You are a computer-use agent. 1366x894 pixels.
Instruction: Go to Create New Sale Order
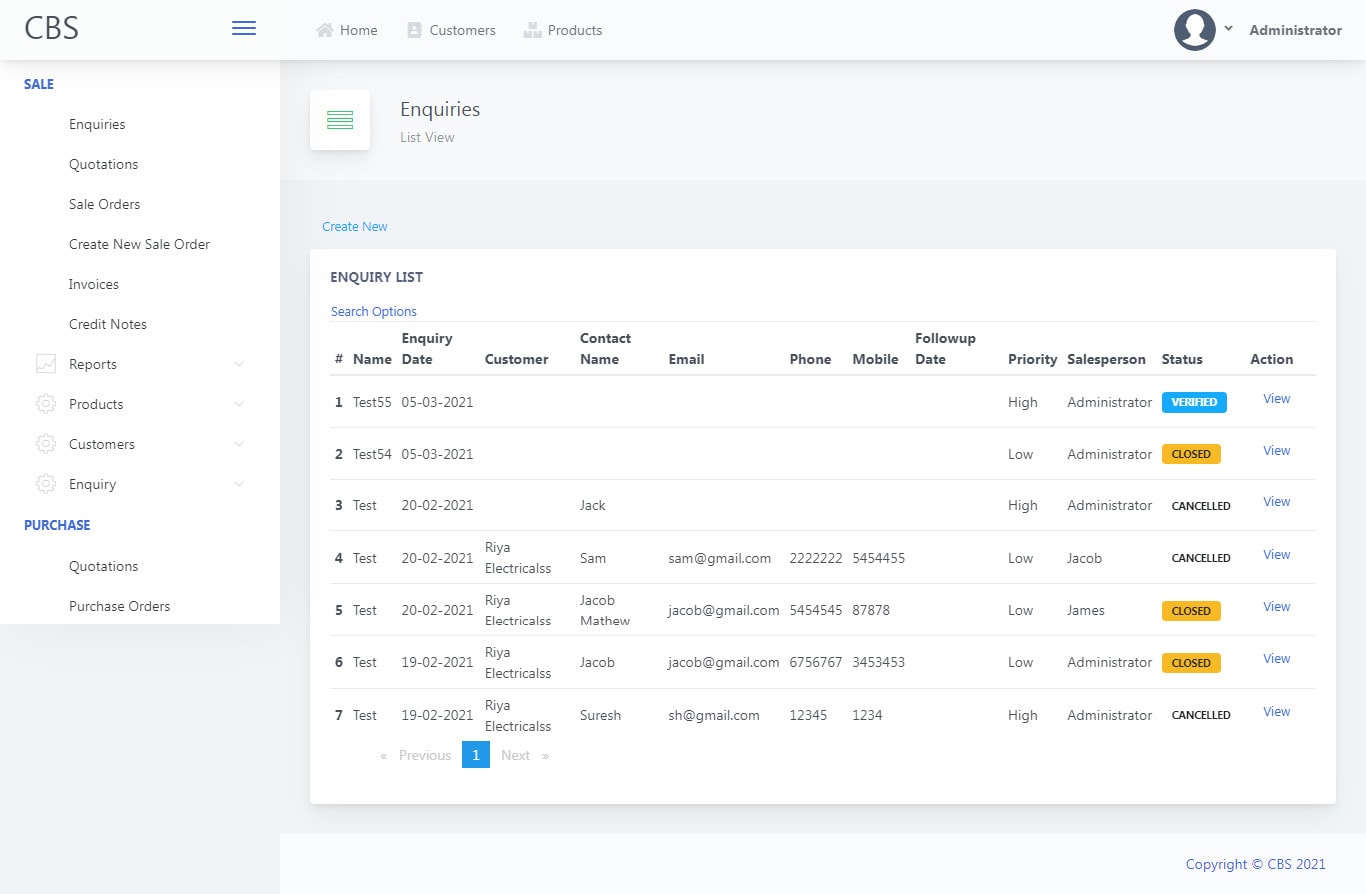coord(139,244)
